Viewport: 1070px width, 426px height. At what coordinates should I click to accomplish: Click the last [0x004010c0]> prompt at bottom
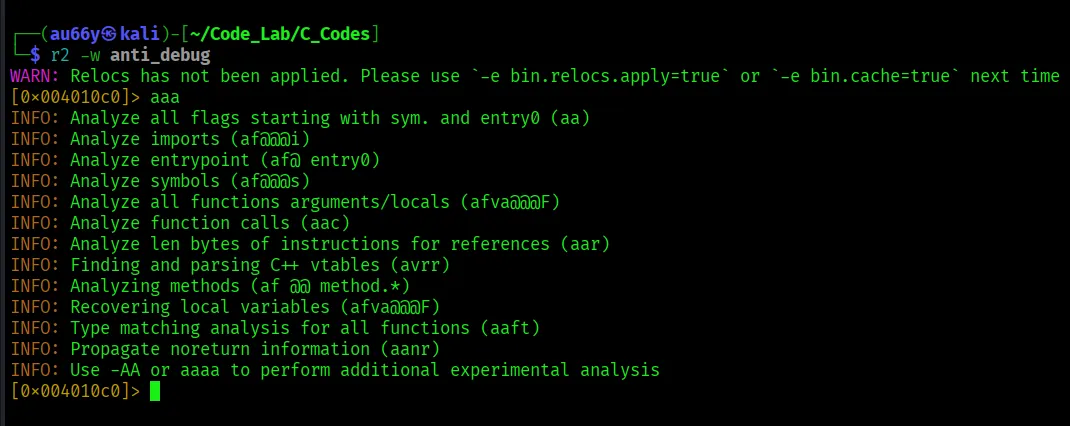(x=70, y=391)
